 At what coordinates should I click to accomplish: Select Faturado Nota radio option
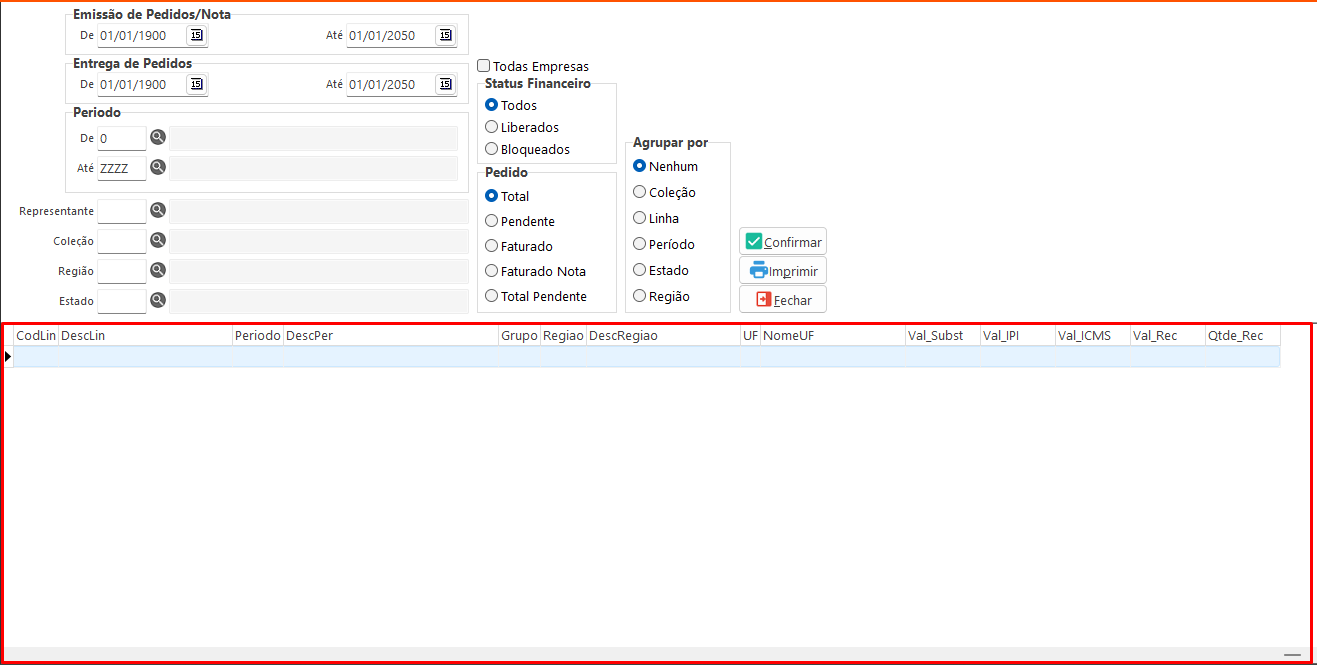coord(492,271)
